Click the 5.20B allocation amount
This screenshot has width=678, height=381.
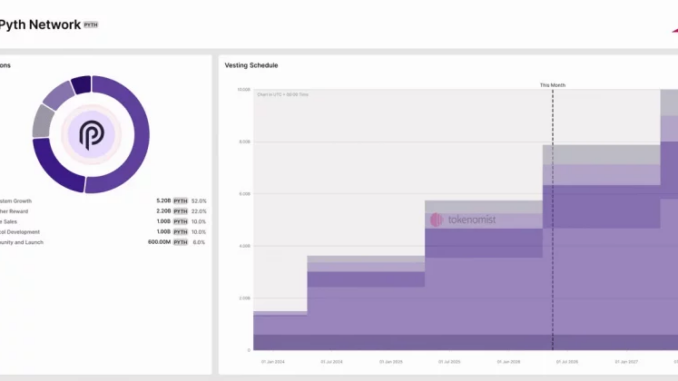click(x=163, y=201)
